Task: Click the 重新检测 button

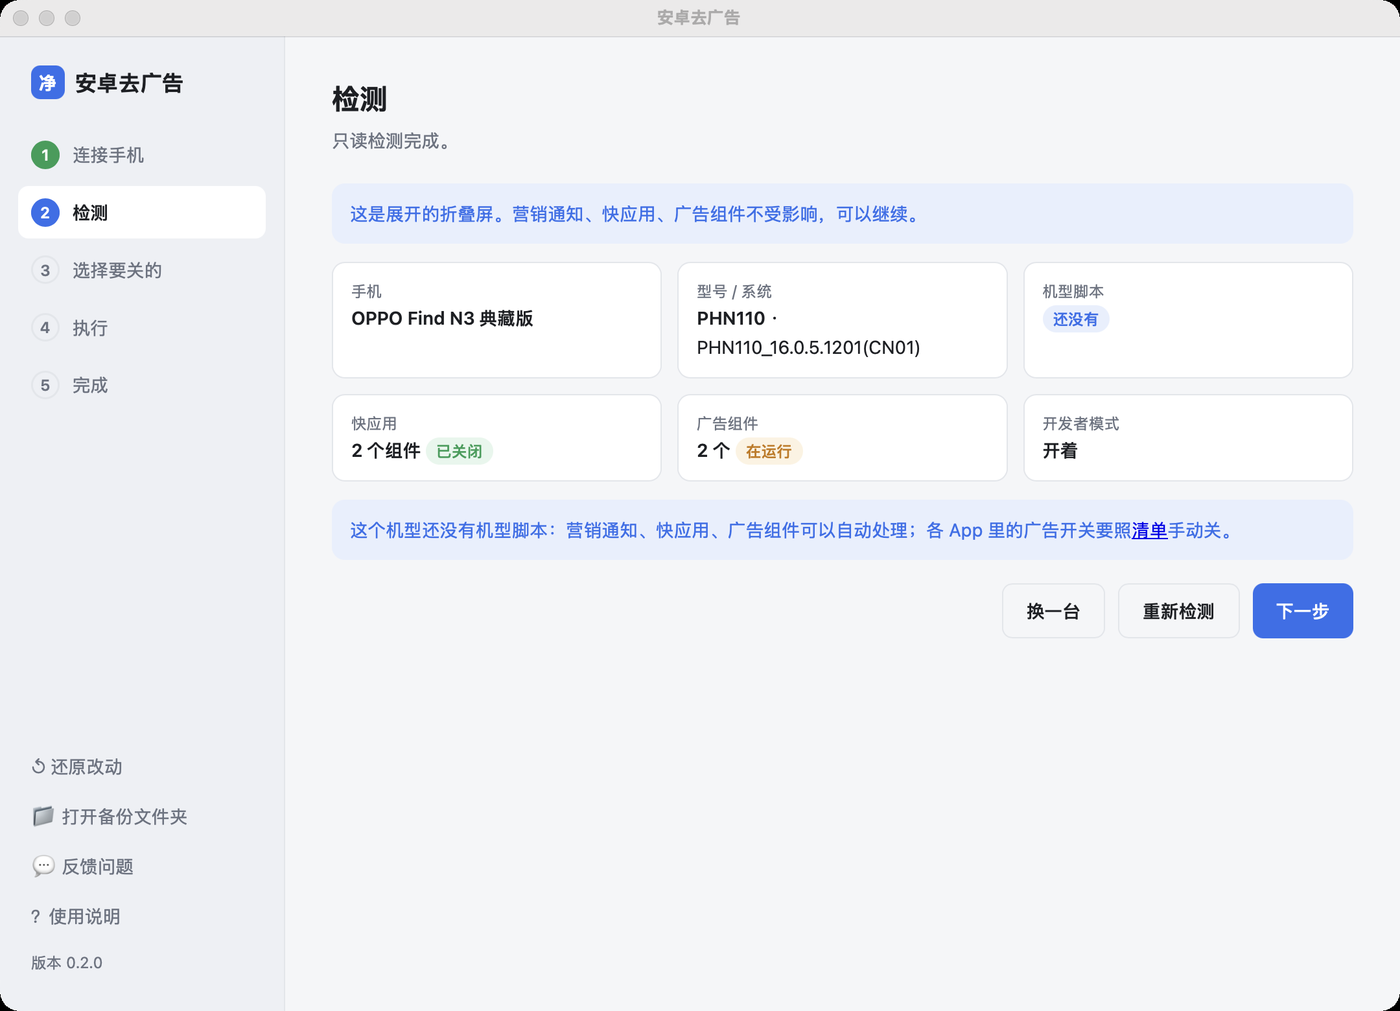Action: (1179, 611)
